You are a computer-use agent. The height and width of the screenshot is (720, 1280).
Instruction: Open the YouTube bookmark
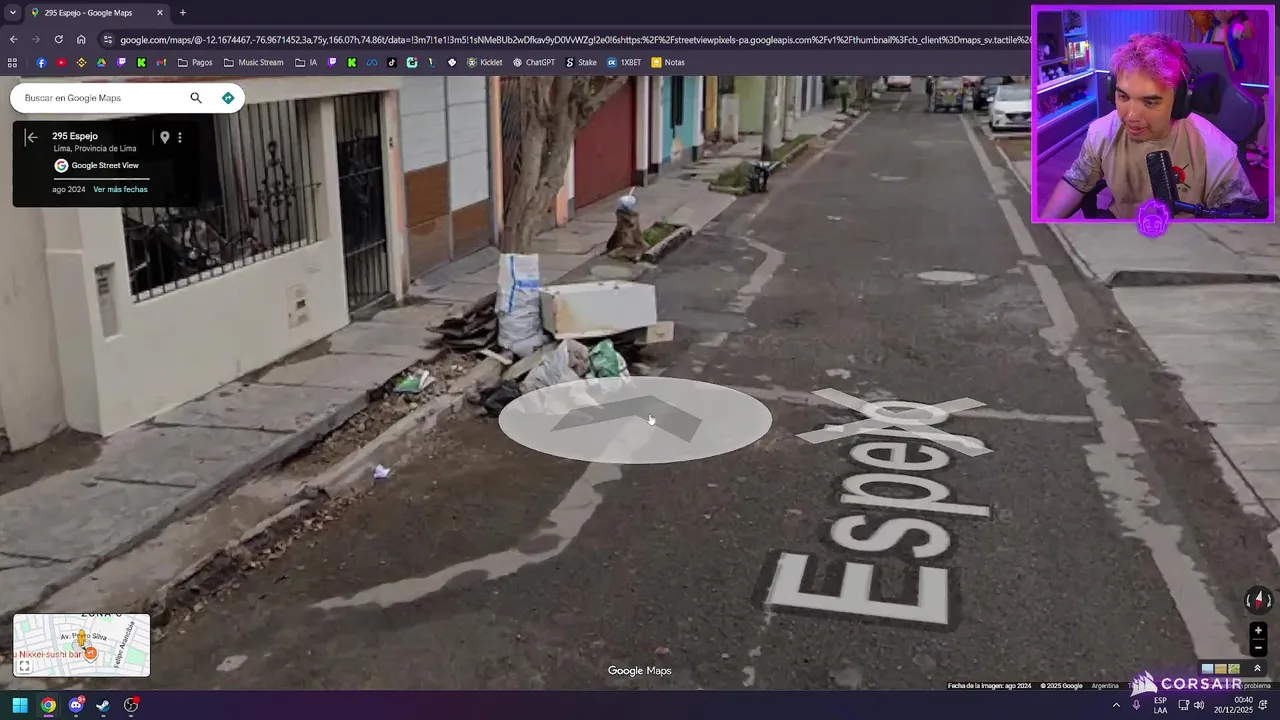click(61, 62)
